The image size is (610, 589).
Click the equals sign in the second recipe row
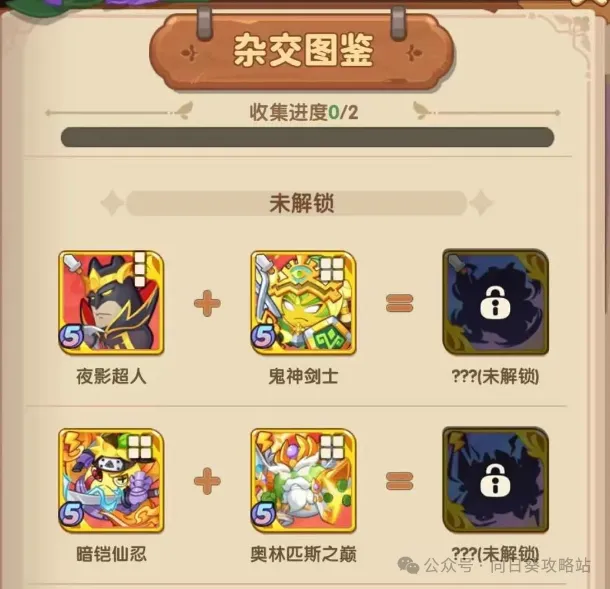(400, 481)
